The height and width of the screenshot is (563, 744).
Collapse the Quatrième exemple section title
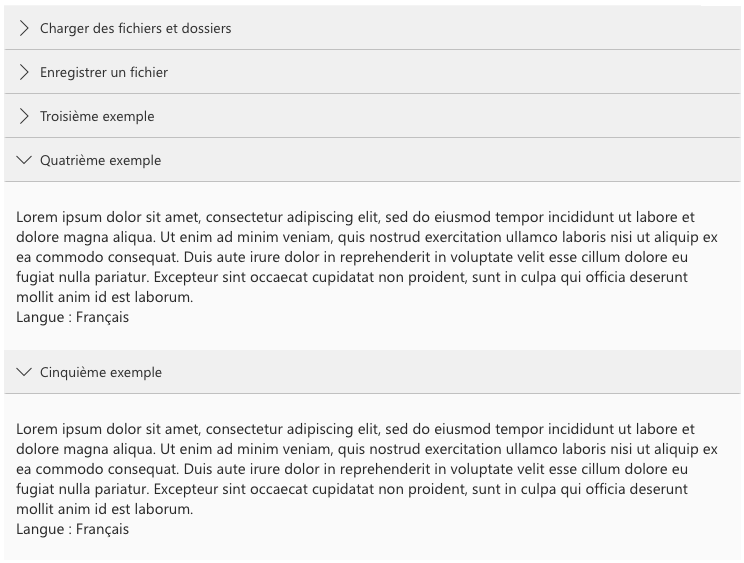click(x=100, y=160)
